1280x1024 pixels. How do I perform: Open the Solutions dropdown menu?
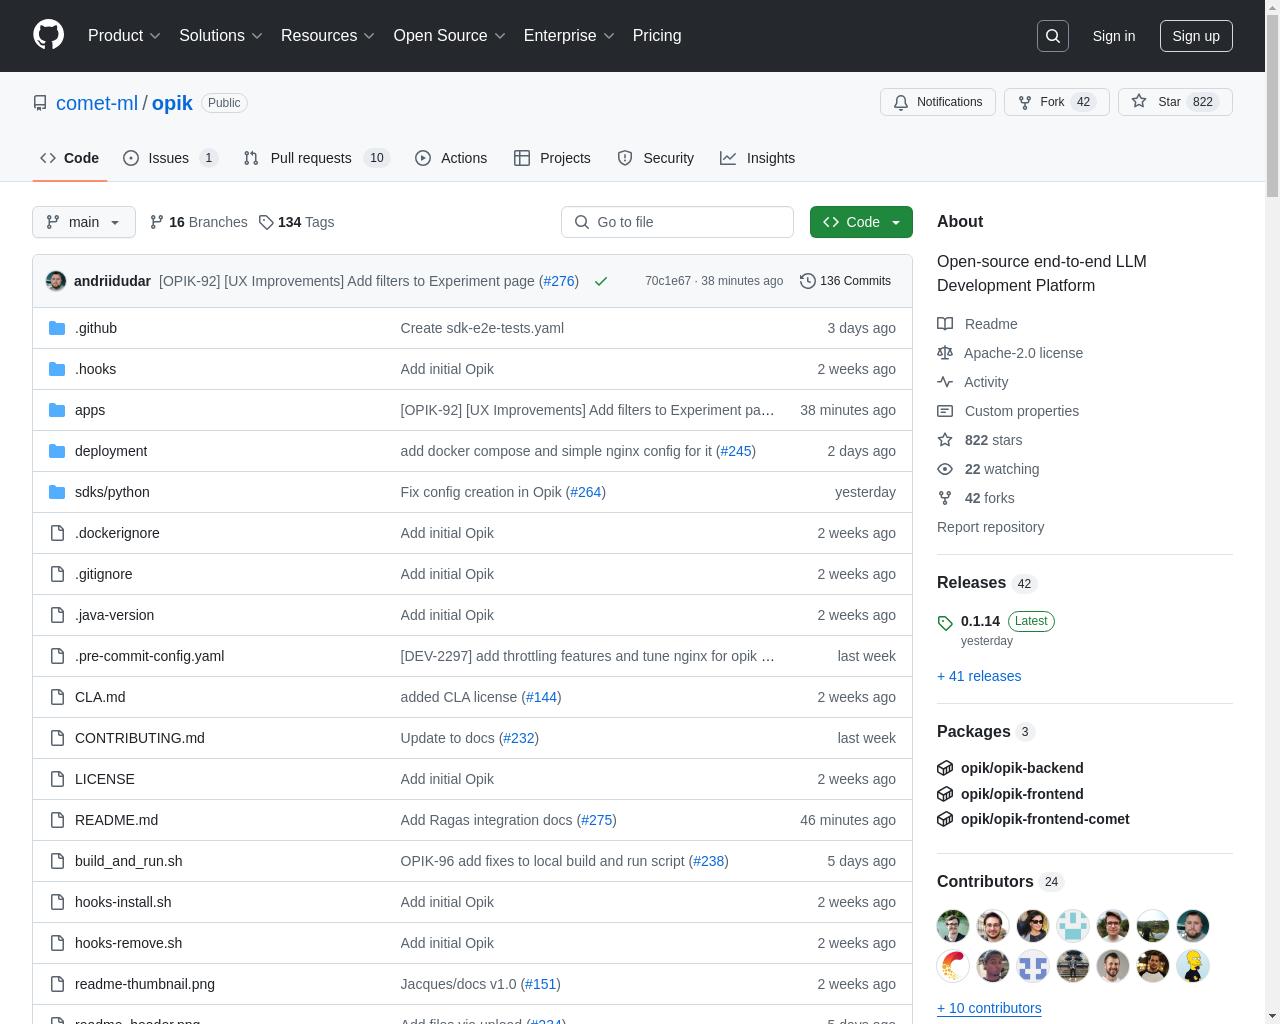(x=221, y=35)
